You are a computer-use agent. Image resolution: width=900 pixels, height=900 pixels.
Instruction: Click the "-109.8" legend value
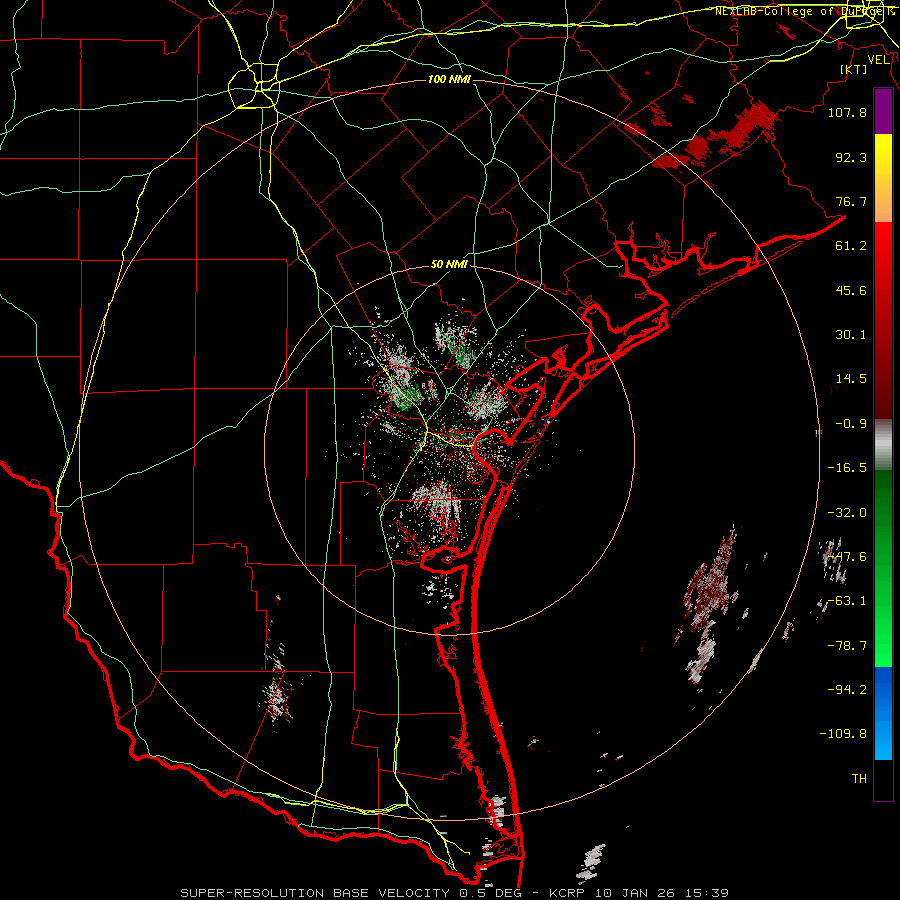pos(843,734)
